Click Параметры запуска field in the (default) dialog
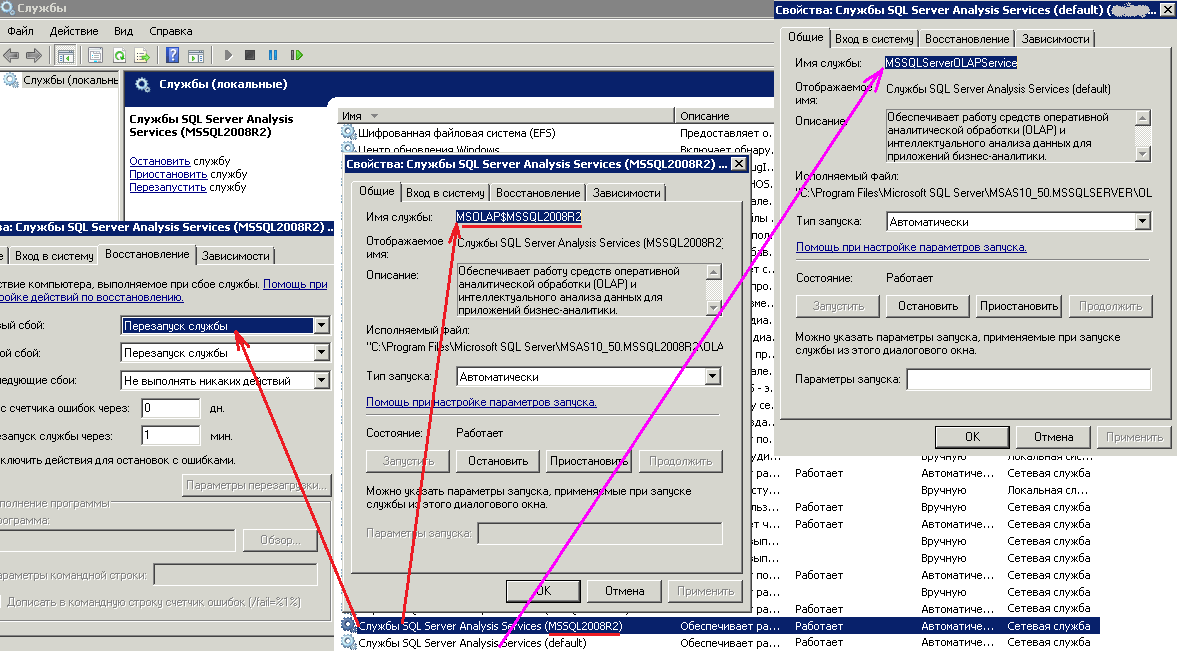Viewport: 1177px width, 651px height. pyautogui.click(x=1028, y=379)
